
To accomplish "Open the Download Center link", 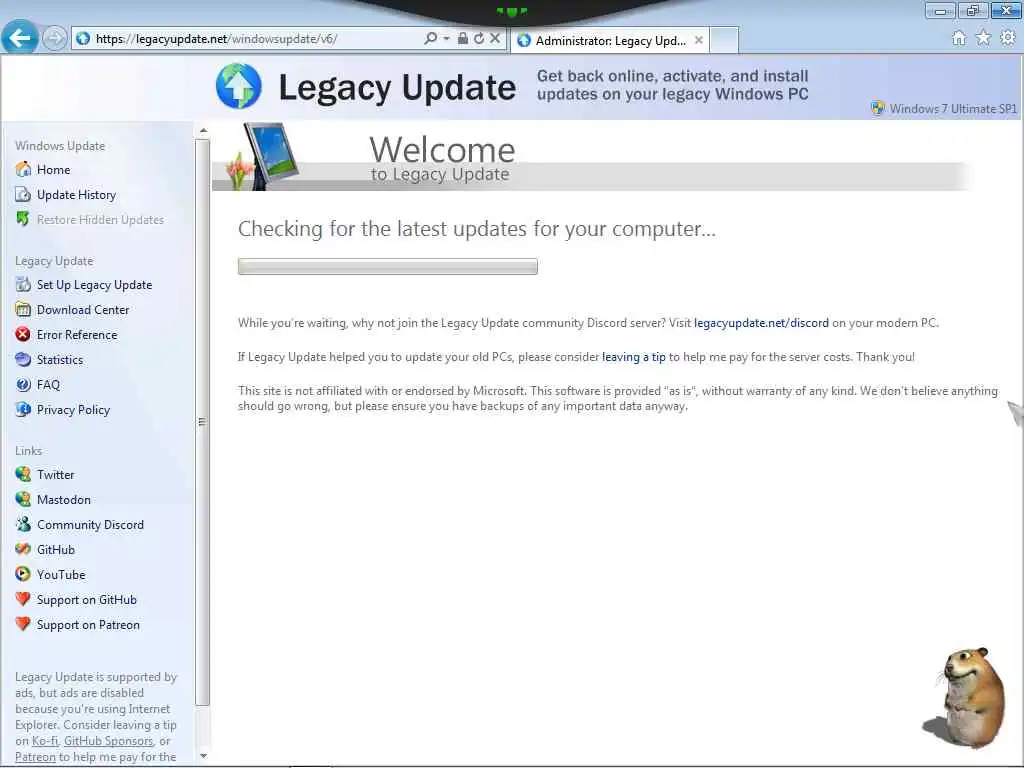I will 83,310.
